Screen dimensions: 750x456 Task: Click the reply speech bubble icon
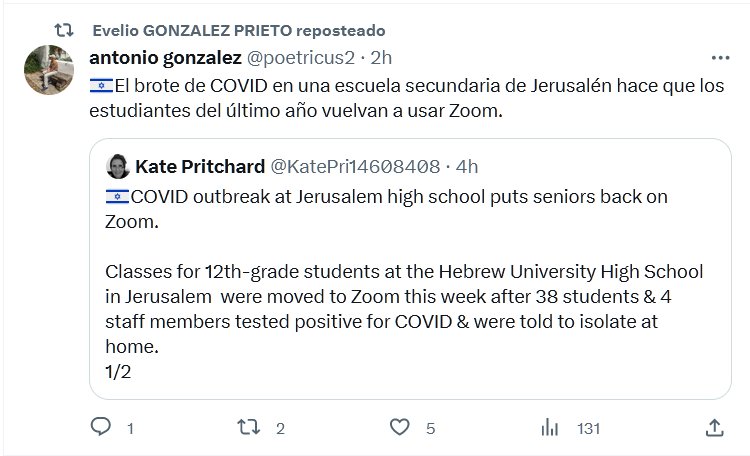click(x=99, y=427)
